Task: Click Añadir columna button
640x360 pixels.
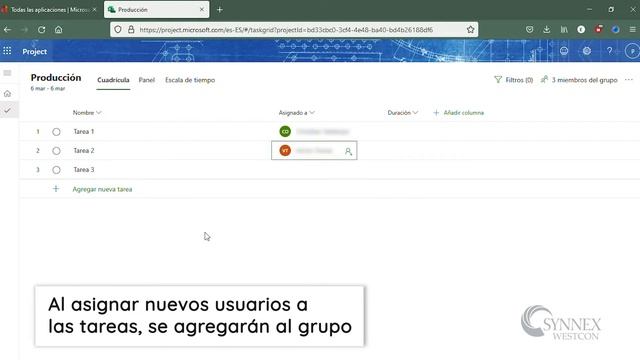Action: coord(459,113)
